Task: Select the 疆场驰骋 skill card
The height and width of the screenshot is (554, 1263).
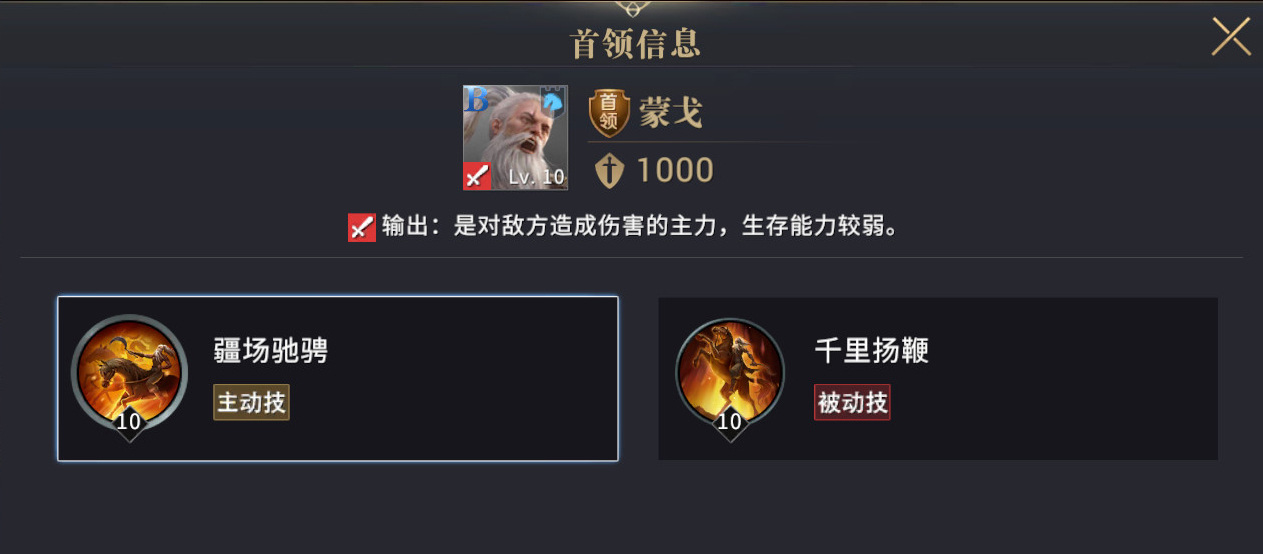Action: pyautogui.click(x=338, y=379)
